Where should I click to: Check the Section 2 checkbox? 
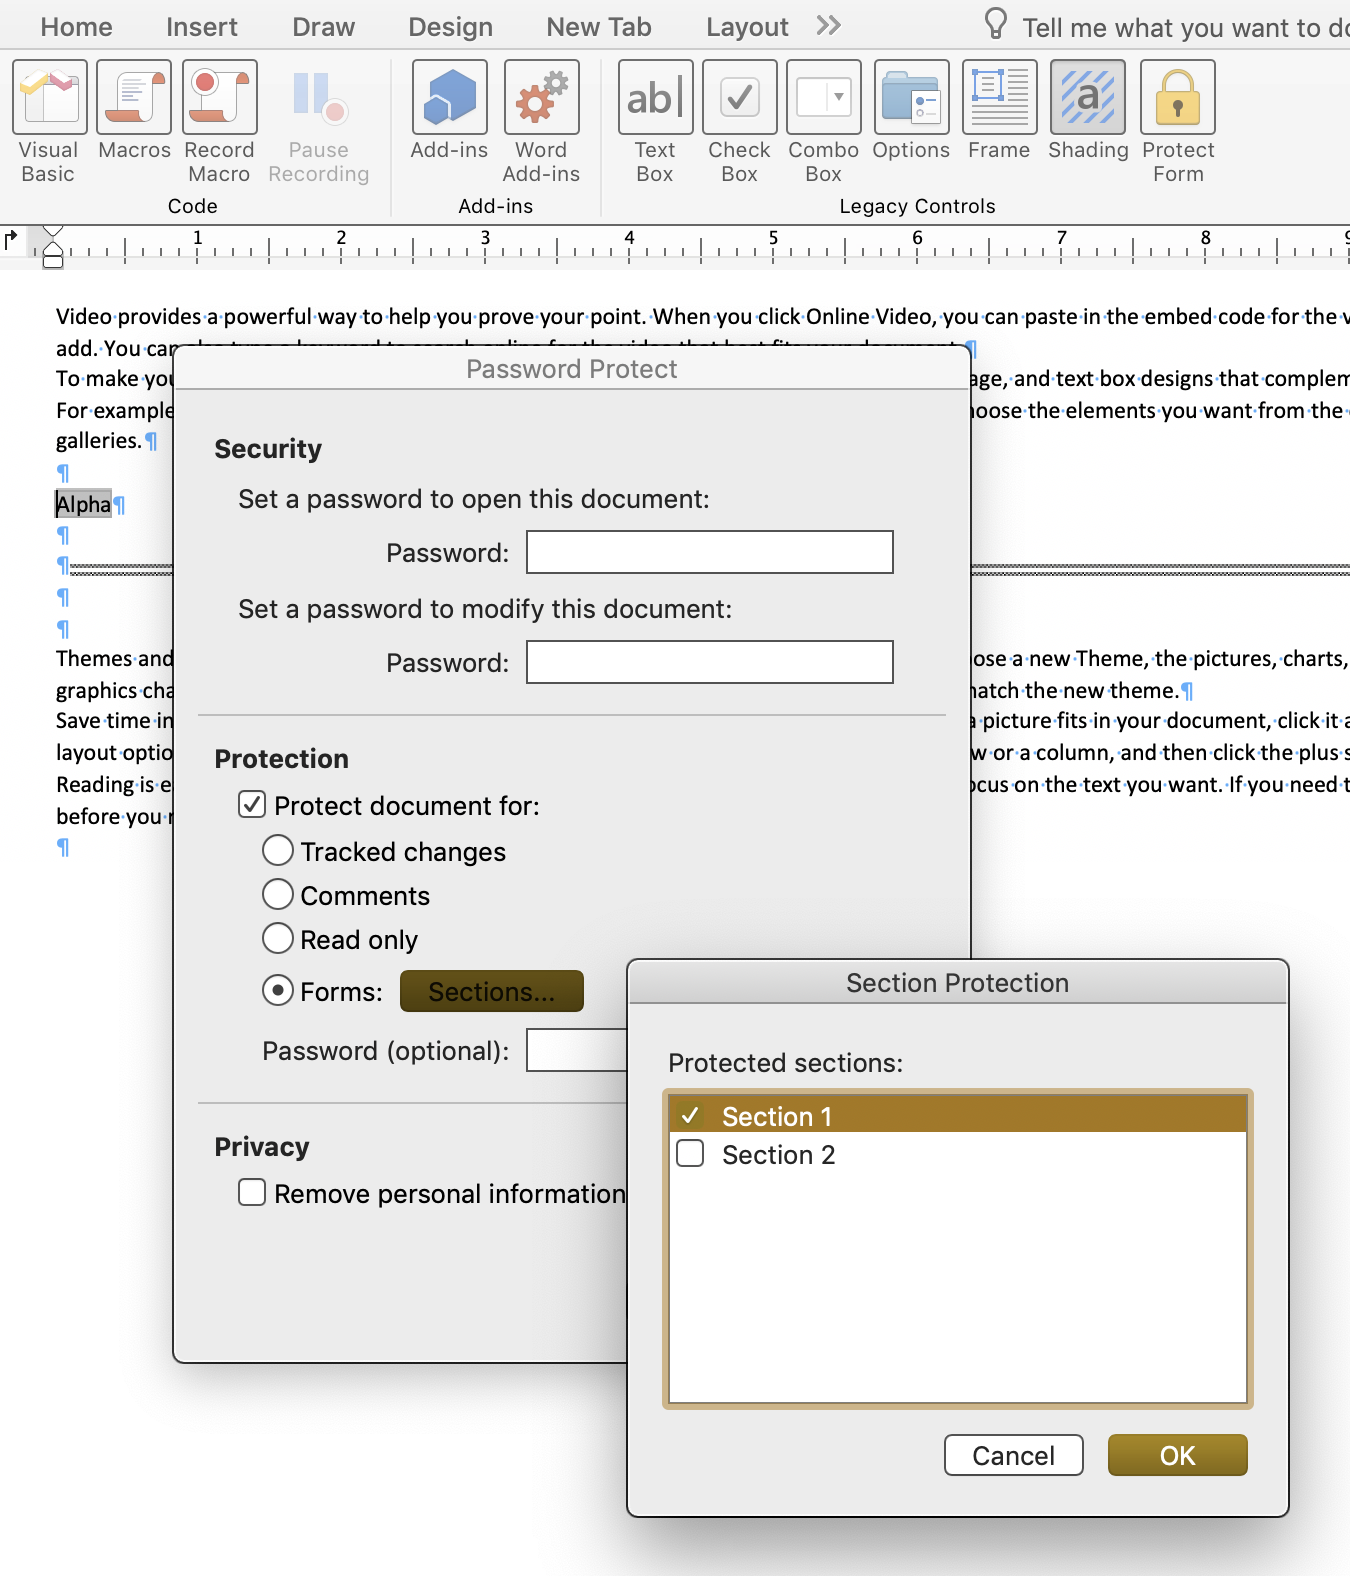click(x=690, y=1154)
